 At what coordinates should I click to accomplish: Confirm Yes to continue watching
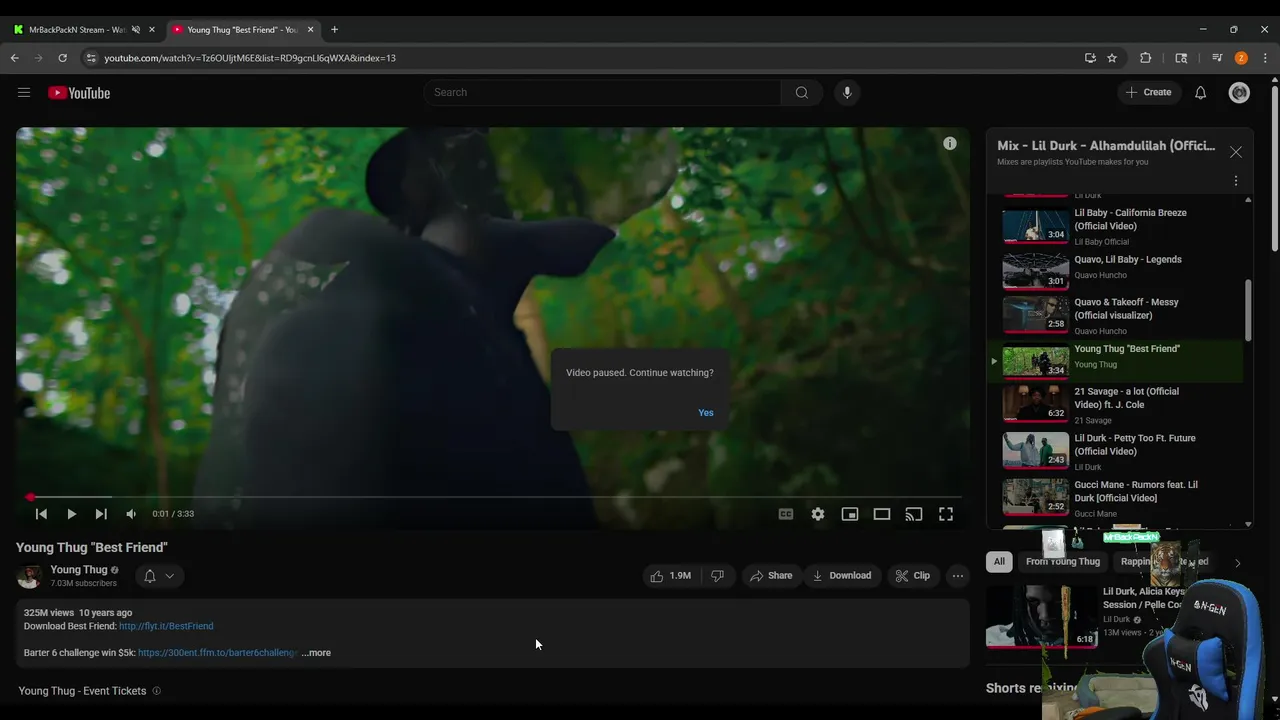click(x=706, y=413)
